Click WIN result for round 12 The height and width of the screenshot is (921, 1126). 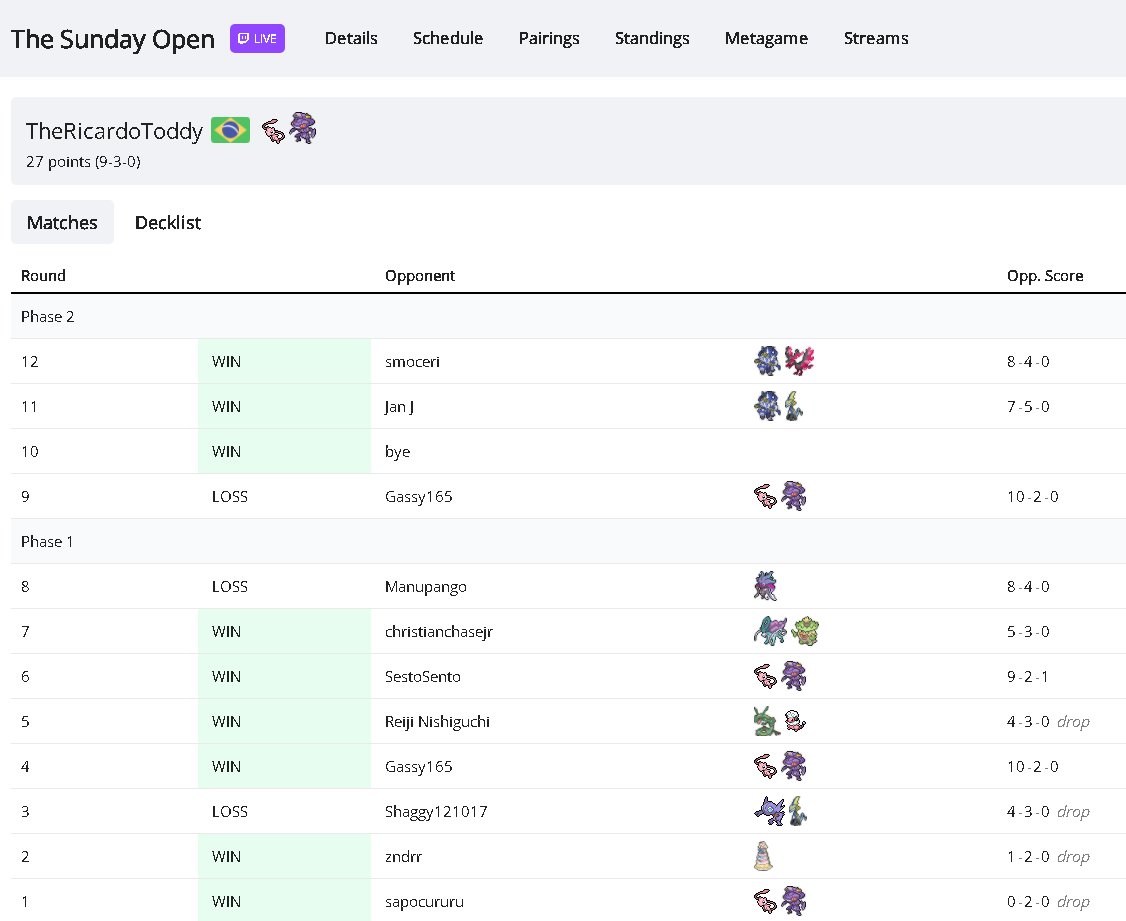(x=226, y=362)
